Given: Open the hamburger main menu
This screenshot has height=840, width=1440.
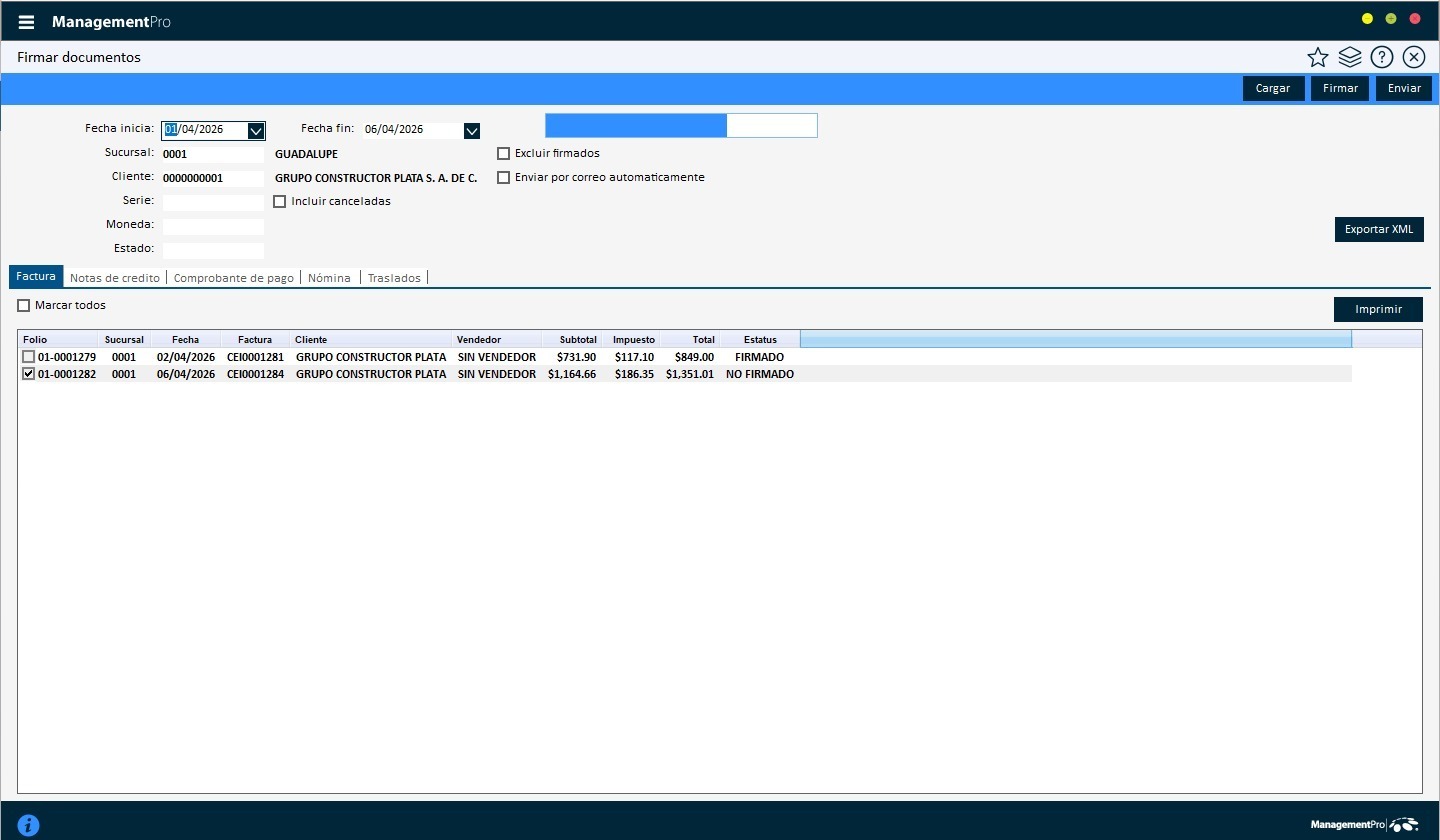Looking at the screenshot, I should tap(26, 22).
